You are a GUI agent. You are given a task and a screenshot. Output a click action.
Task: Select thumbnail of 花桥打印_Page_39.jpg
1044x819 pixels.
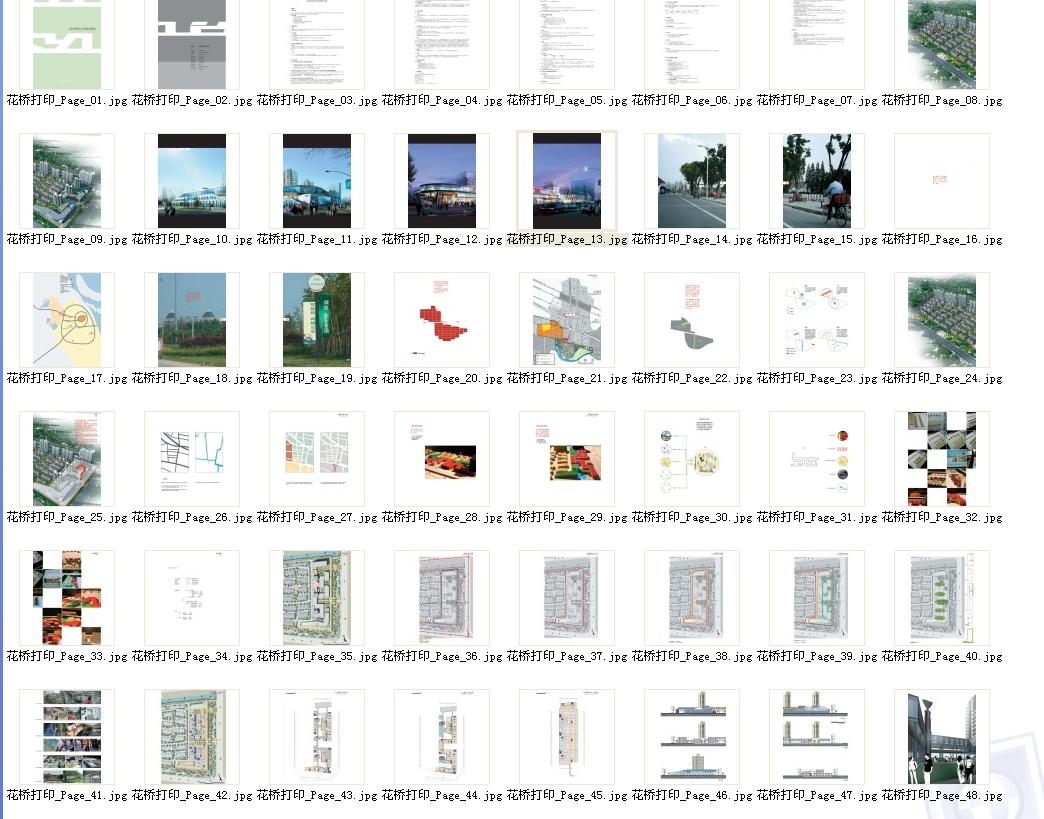[817, 598]
